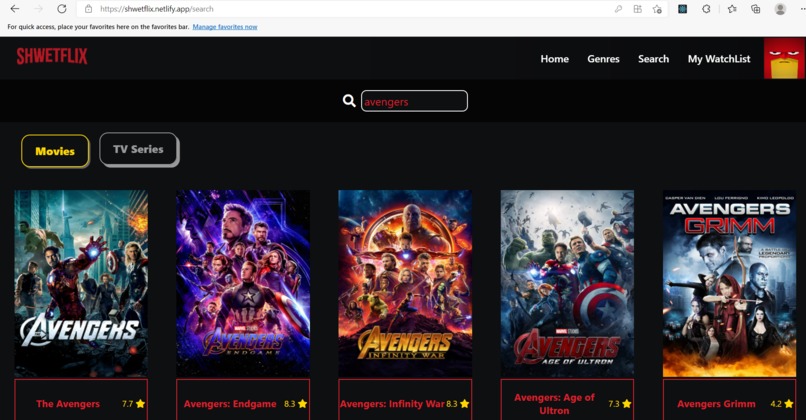This screenshot has height=420, width=806.
Task: Open the Collections icon
Action: point(756,9)
